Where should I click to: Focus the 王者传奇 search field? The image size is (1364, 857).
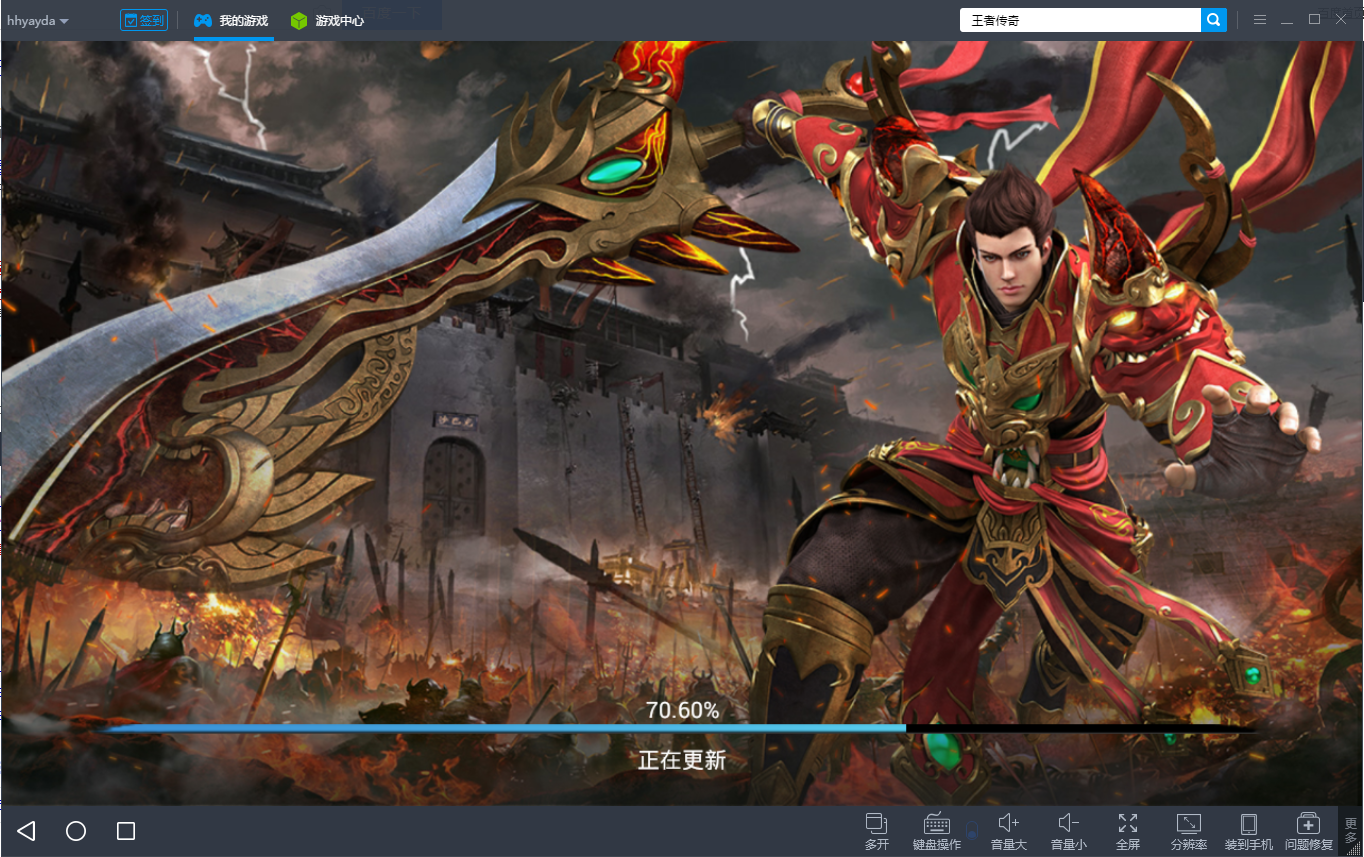coord(1080,20)
